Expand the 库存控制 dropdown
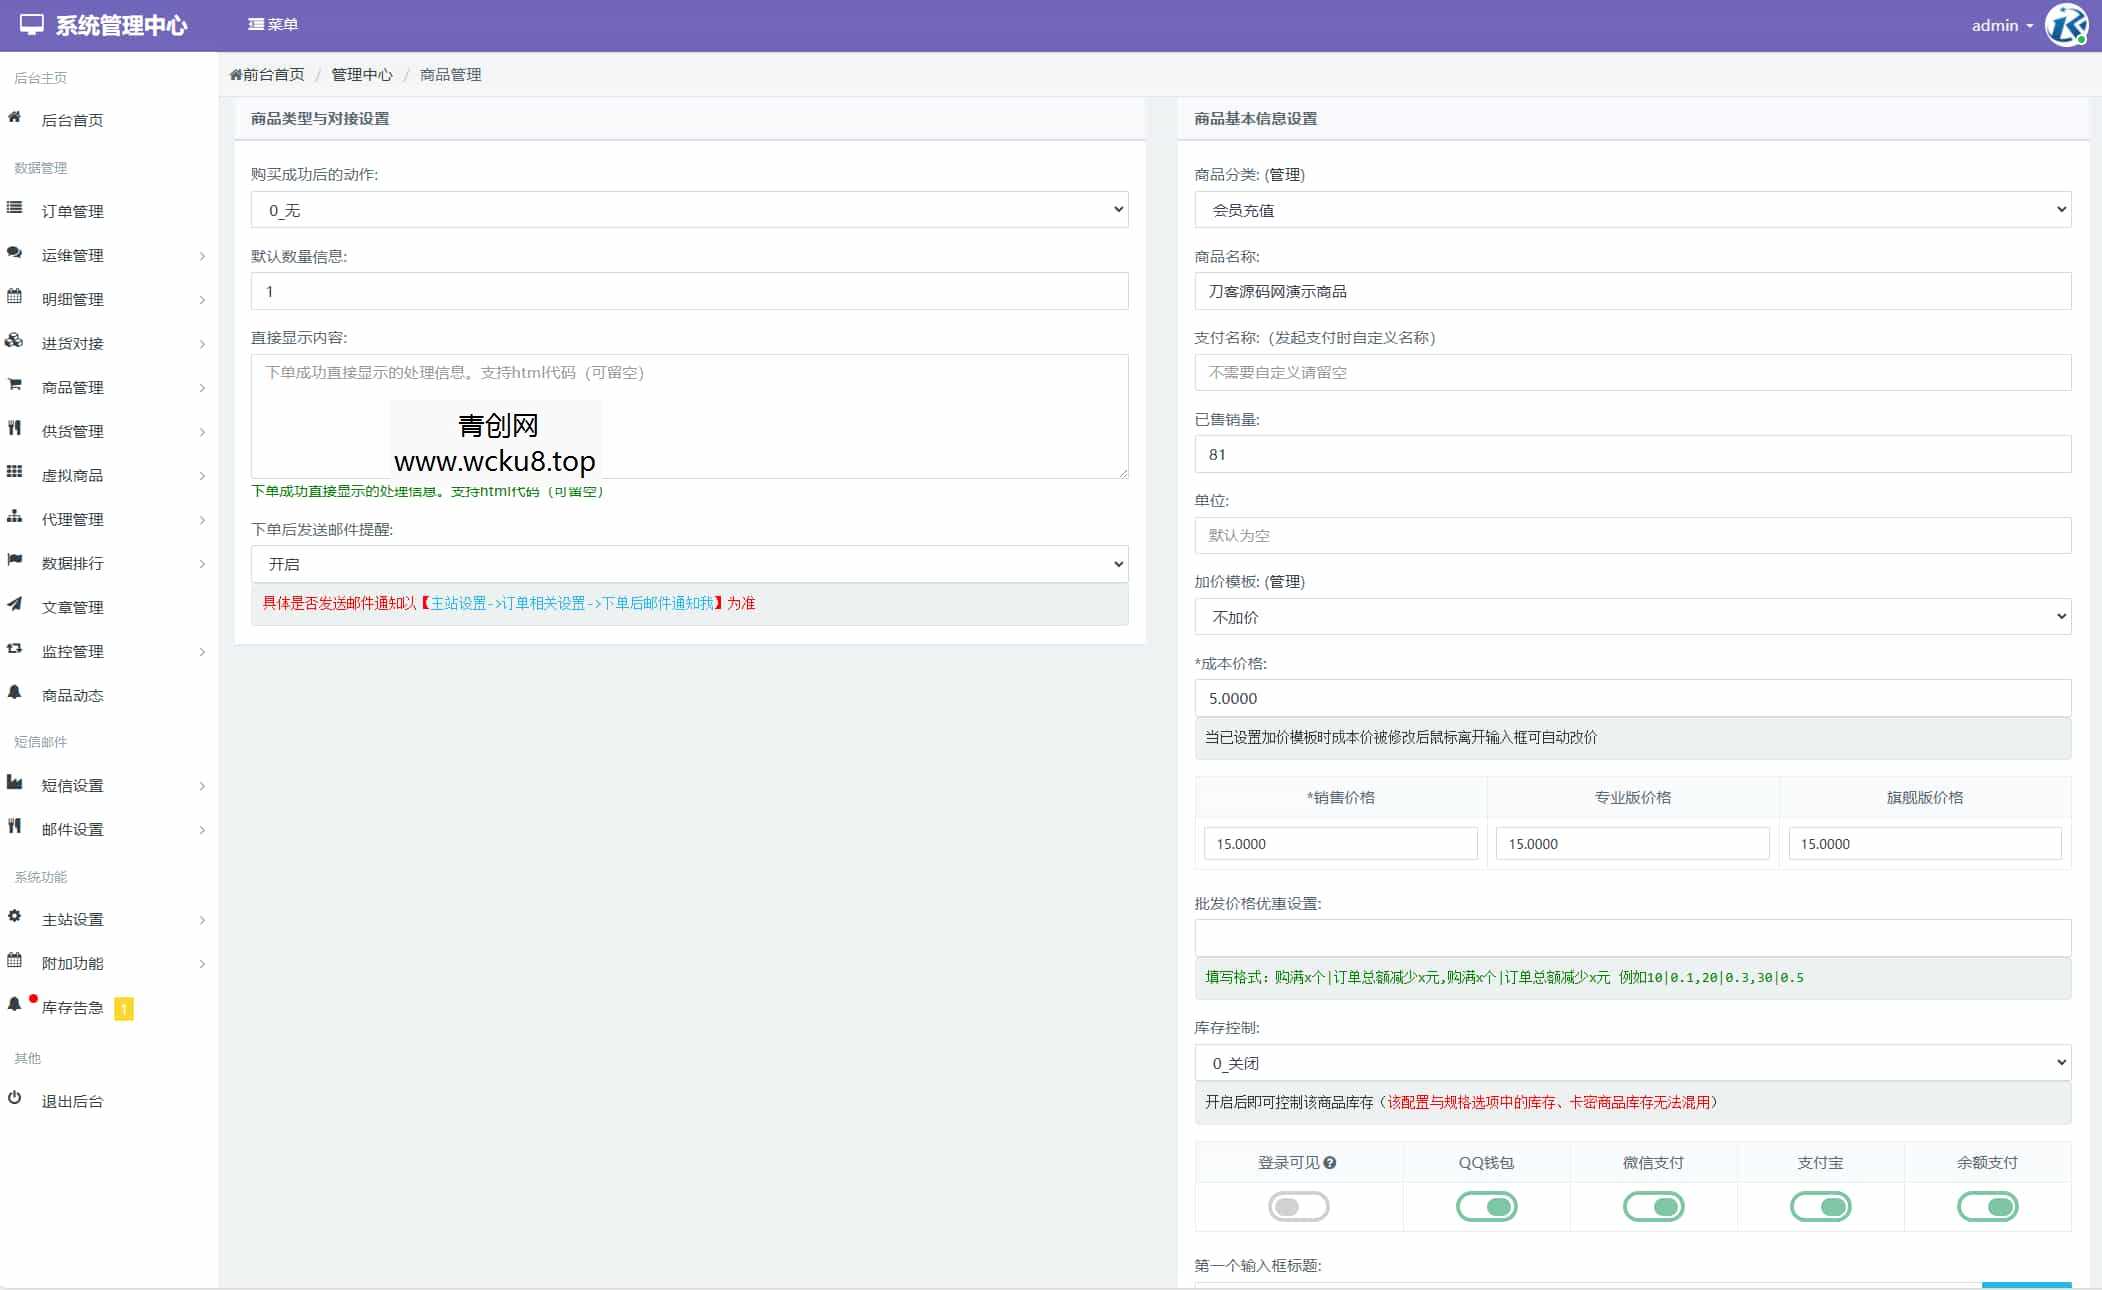The height and width of the screenshot is (1290, 2102). [1632, 1063]
